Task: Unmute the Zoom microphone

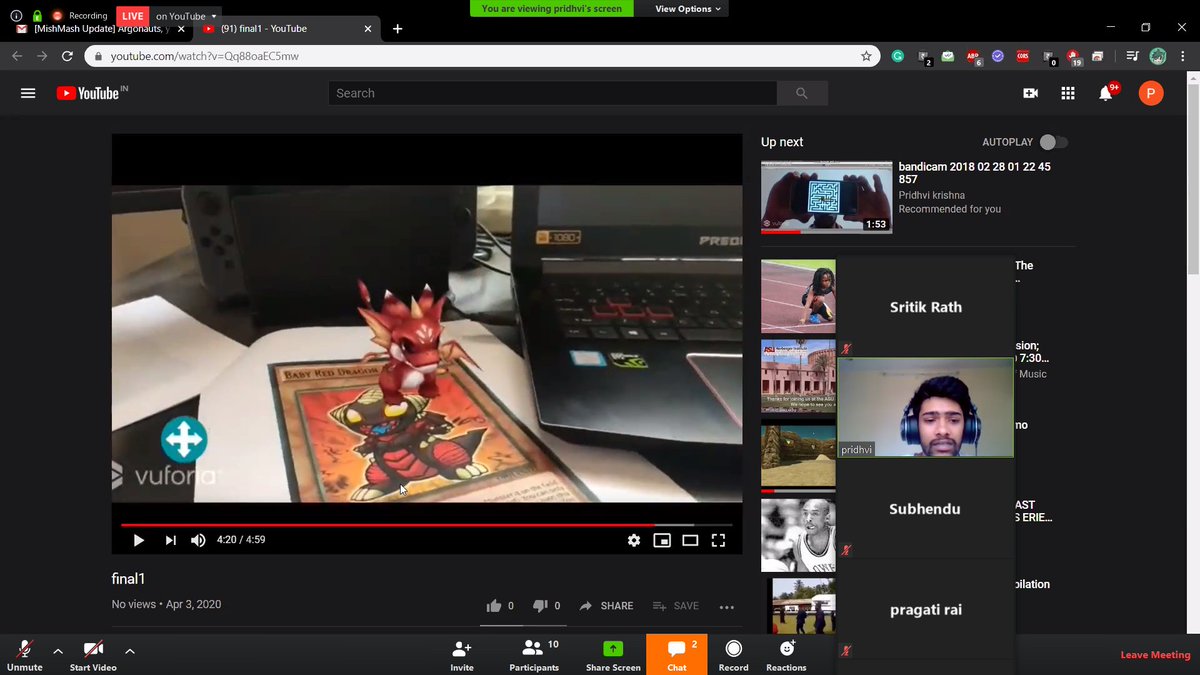Action: (x=25, y=653)
